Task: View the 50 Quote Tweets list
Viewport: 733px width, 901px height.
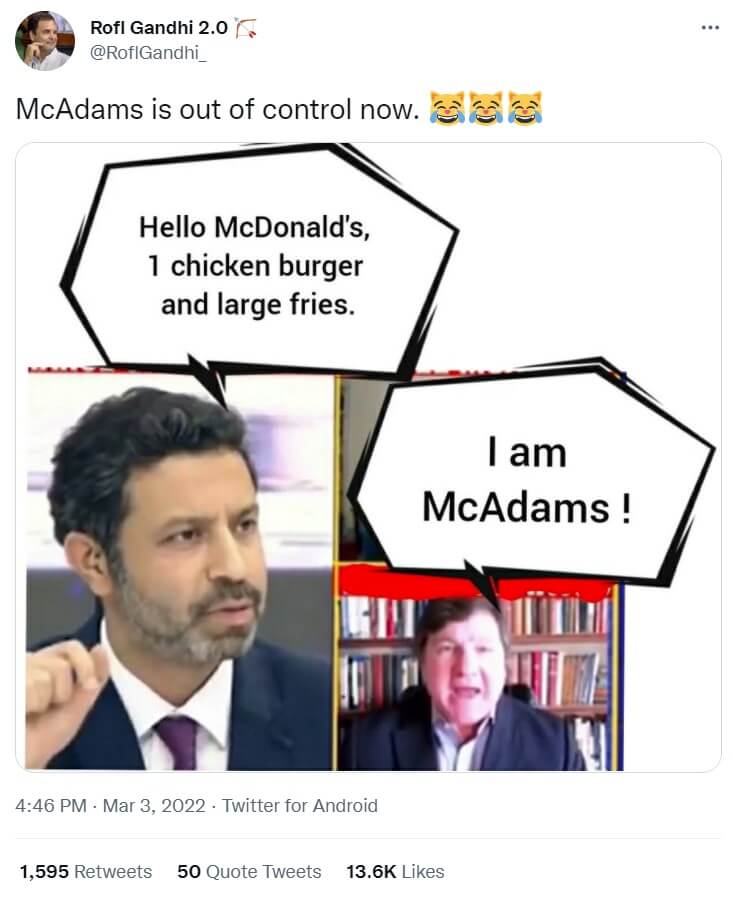Action: (249, 872)
